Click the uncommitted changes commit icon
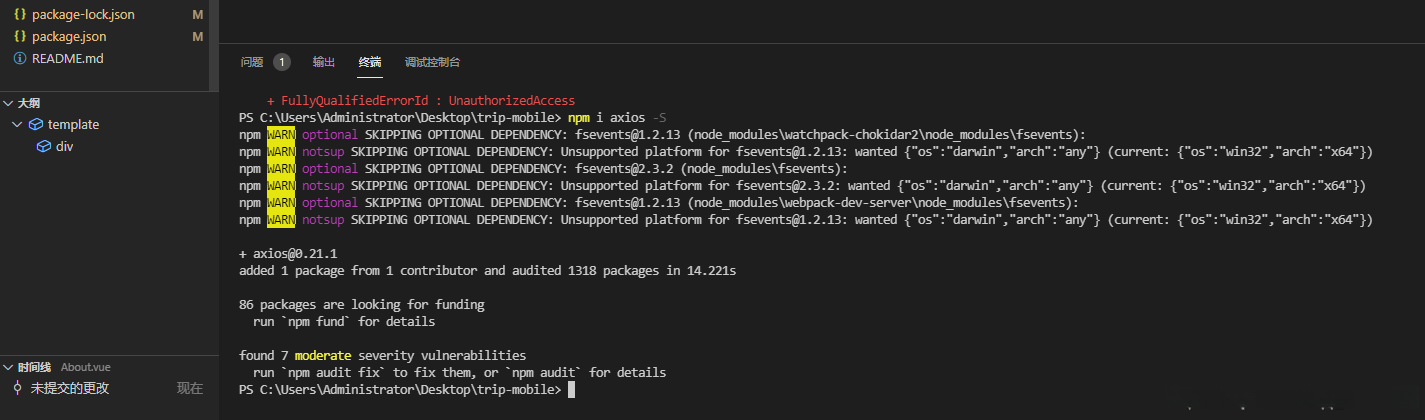 coord(18,388)
